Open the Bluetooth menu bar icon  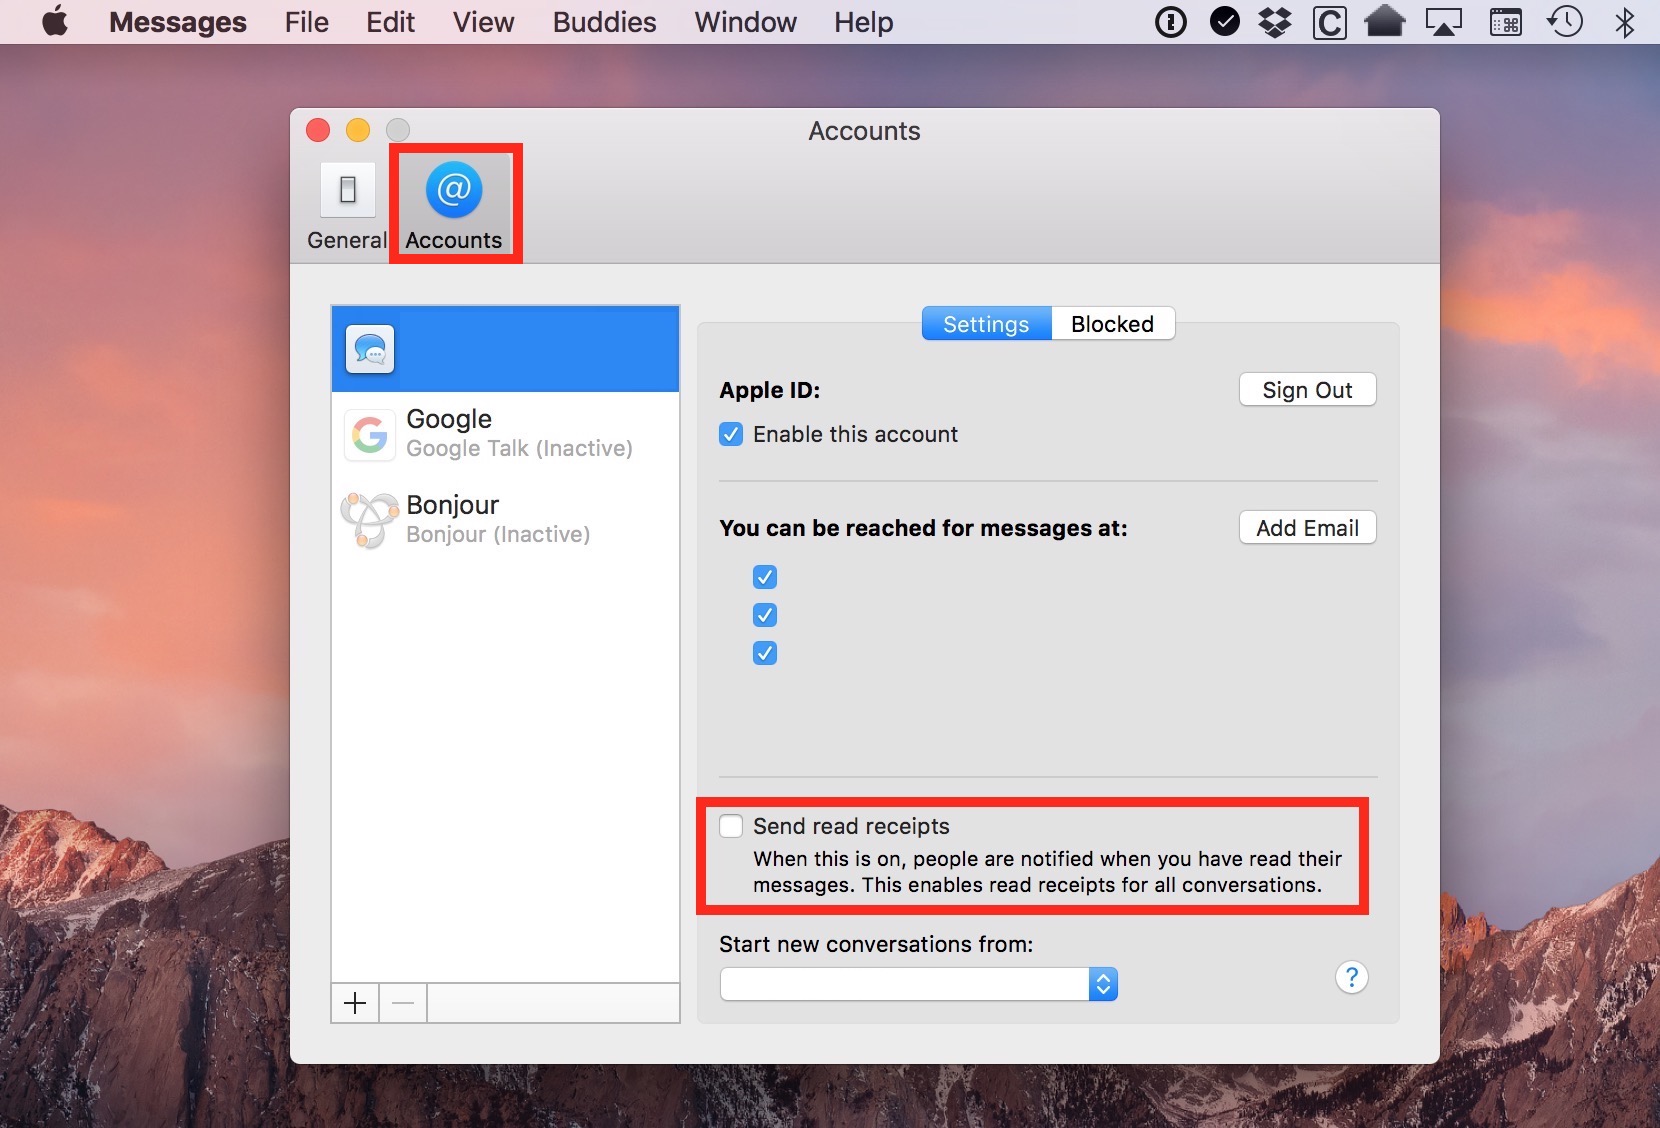pos(1625,22)
